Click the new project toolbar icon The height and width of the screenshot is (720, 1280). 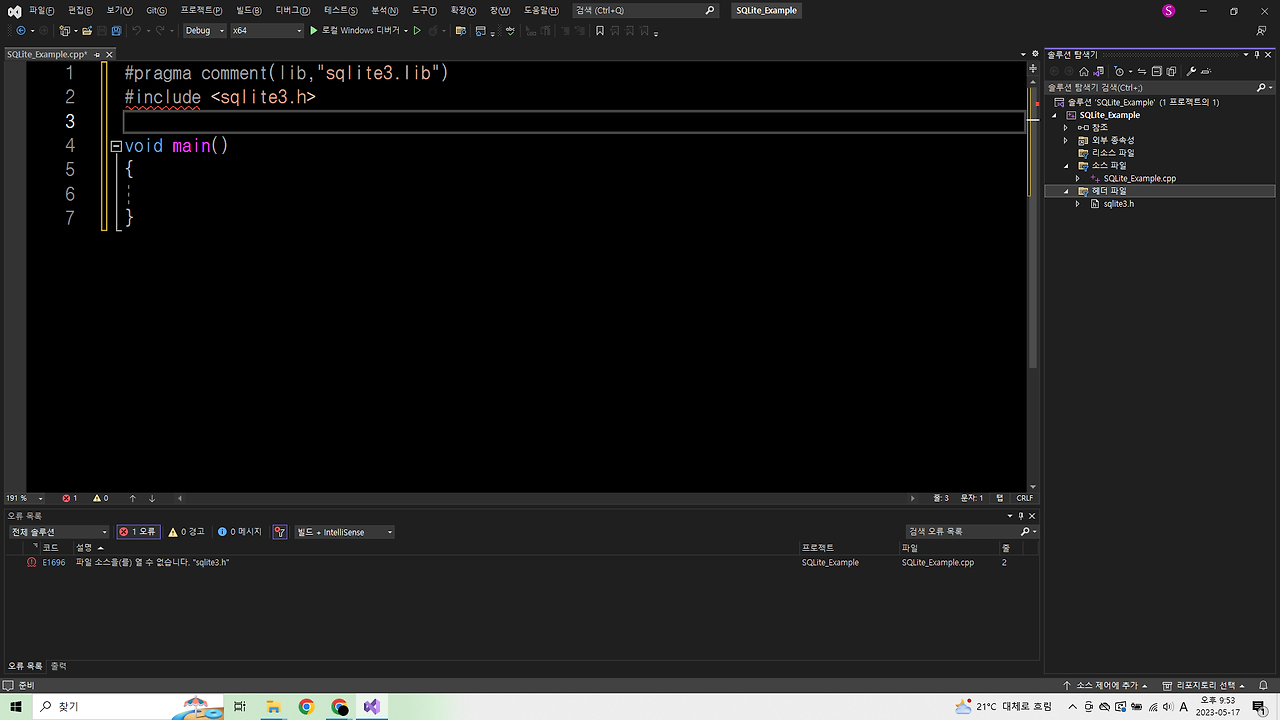coord(65,31)
